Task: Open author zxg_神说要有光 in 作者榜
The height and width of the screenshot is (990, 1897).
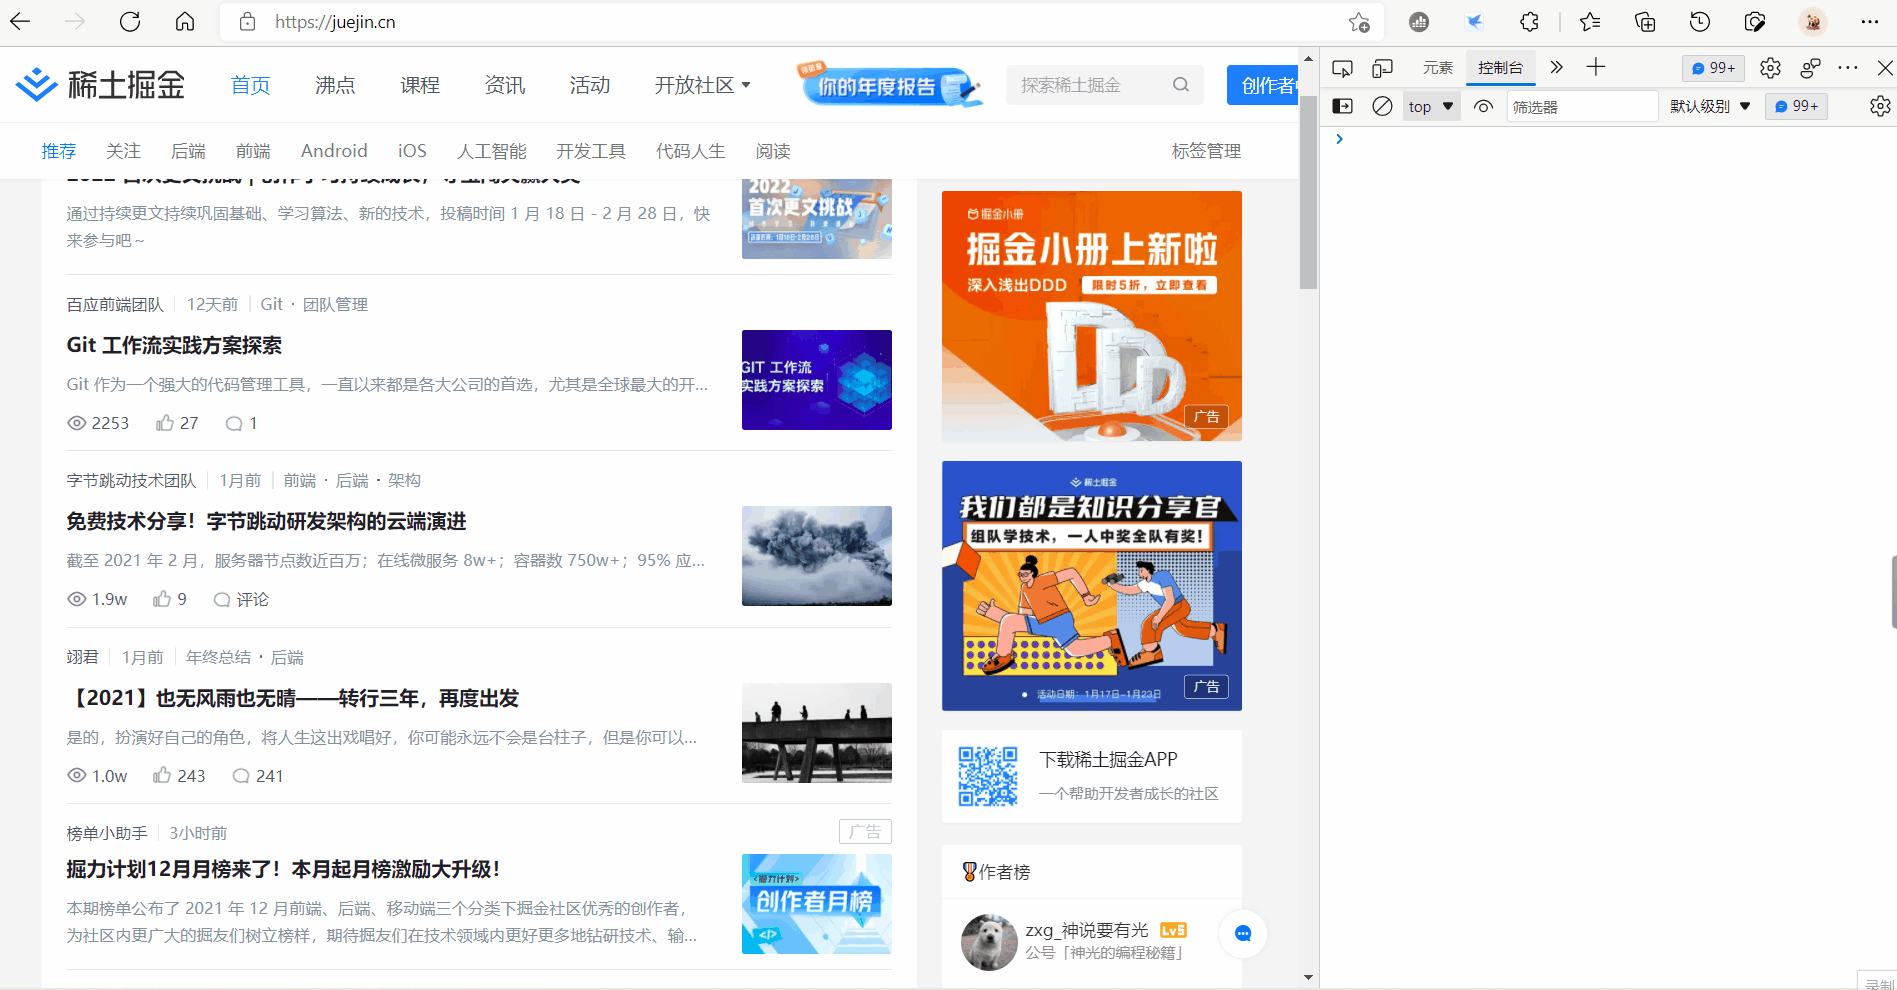Action: pyautogui.click(x=1087, y=930)
